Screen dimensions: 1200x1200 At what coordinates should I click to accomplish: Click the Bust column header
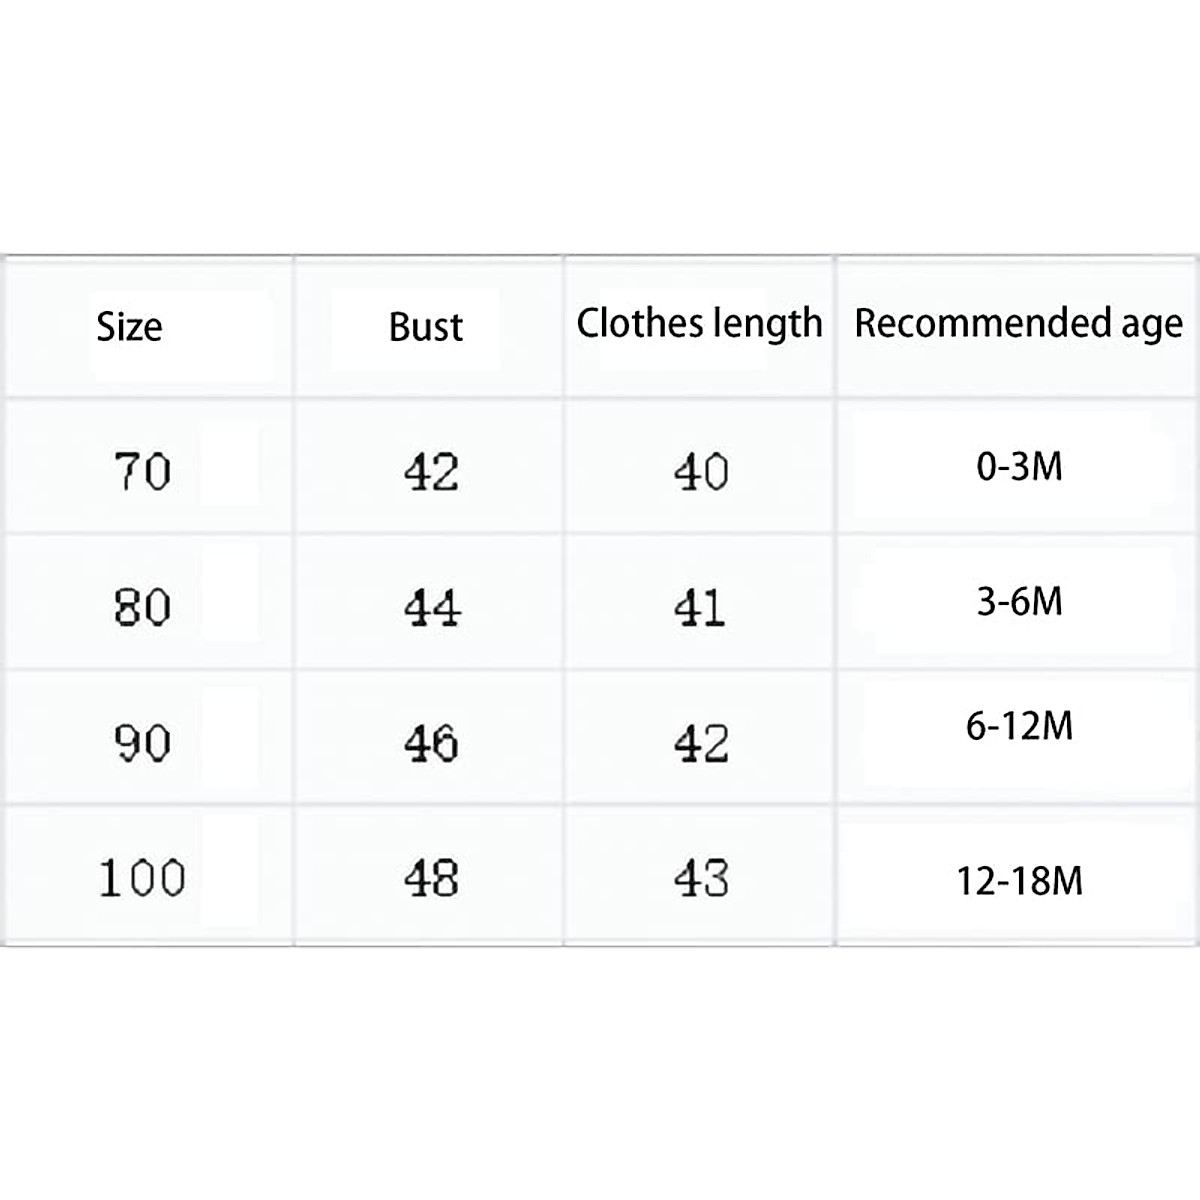tap(426, 327)
